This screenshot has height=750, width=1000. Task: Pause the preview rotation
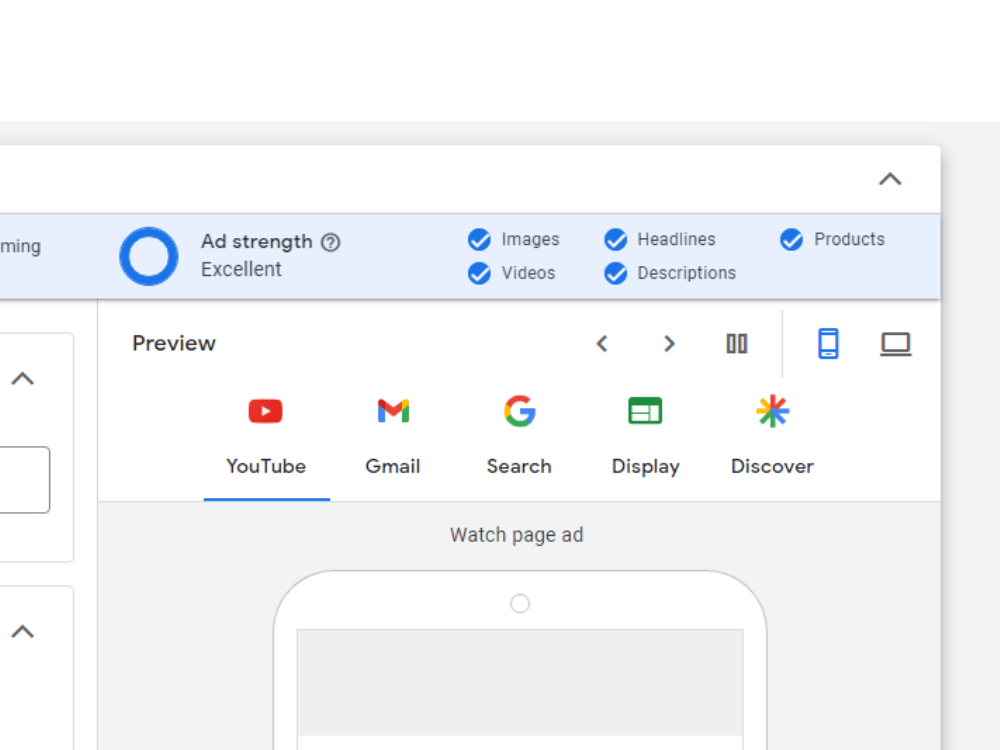(737, 344)
